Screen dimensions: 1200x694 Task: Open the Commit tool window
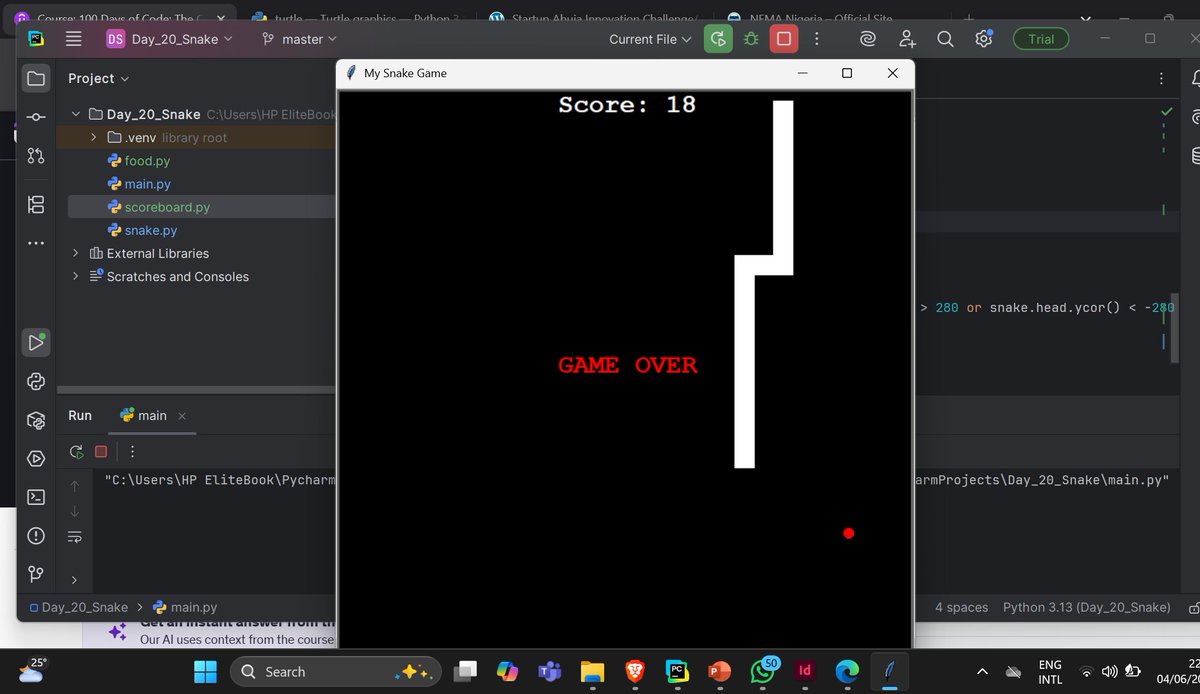point(36,116)
